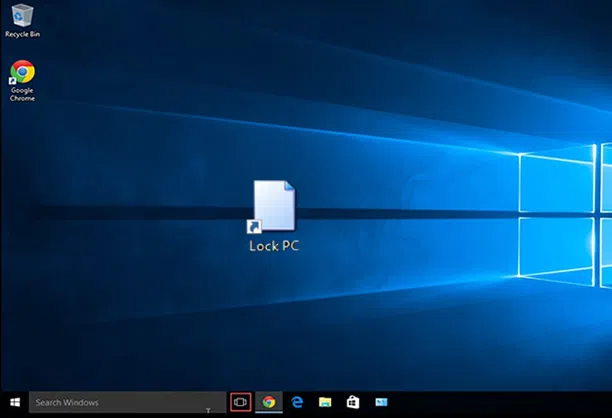
Task: Select the Recycle Bin desktop icon
Action: (22, 16)
